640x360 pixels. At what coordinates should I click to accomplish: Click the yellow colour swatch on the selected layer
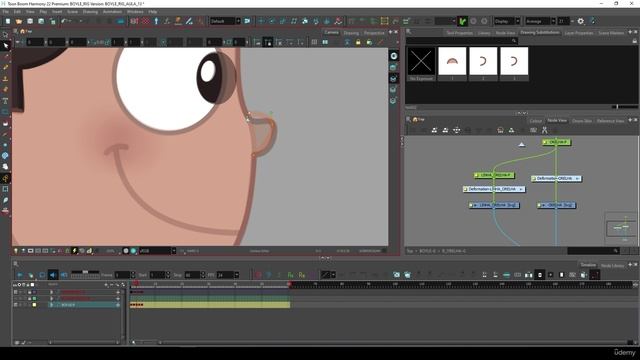click(34, 305)
